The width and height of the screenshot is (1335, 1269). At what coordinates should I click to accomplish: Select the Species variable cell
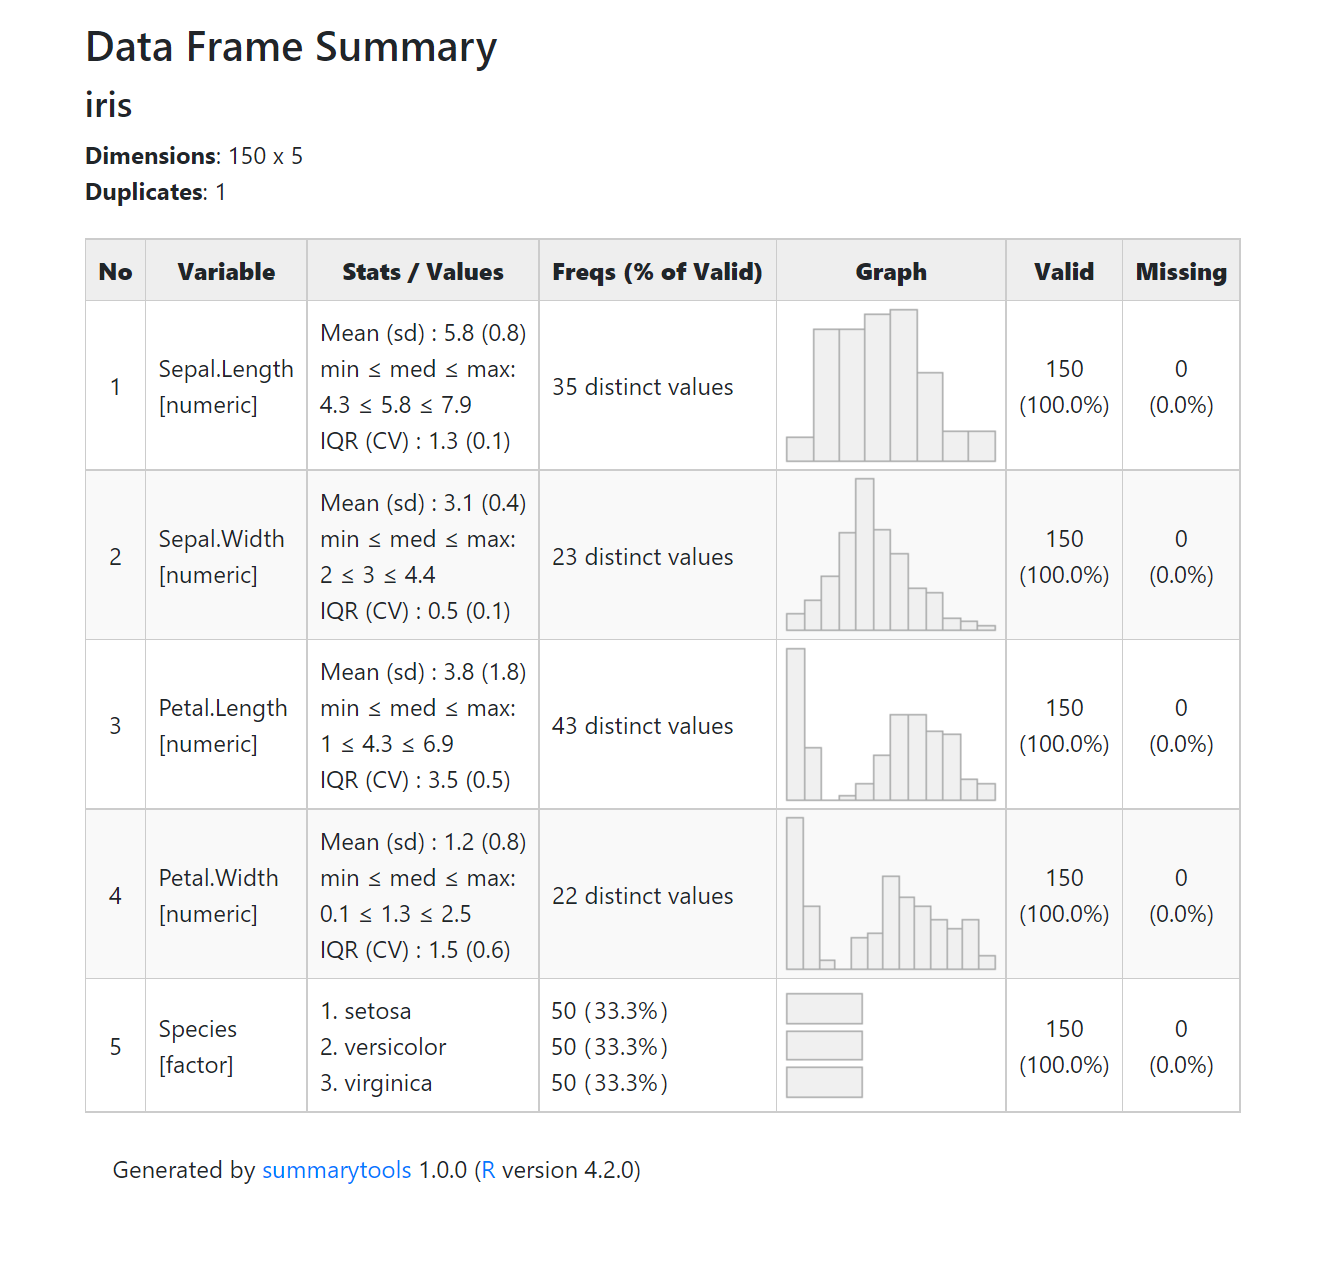tap(198, 1030)
